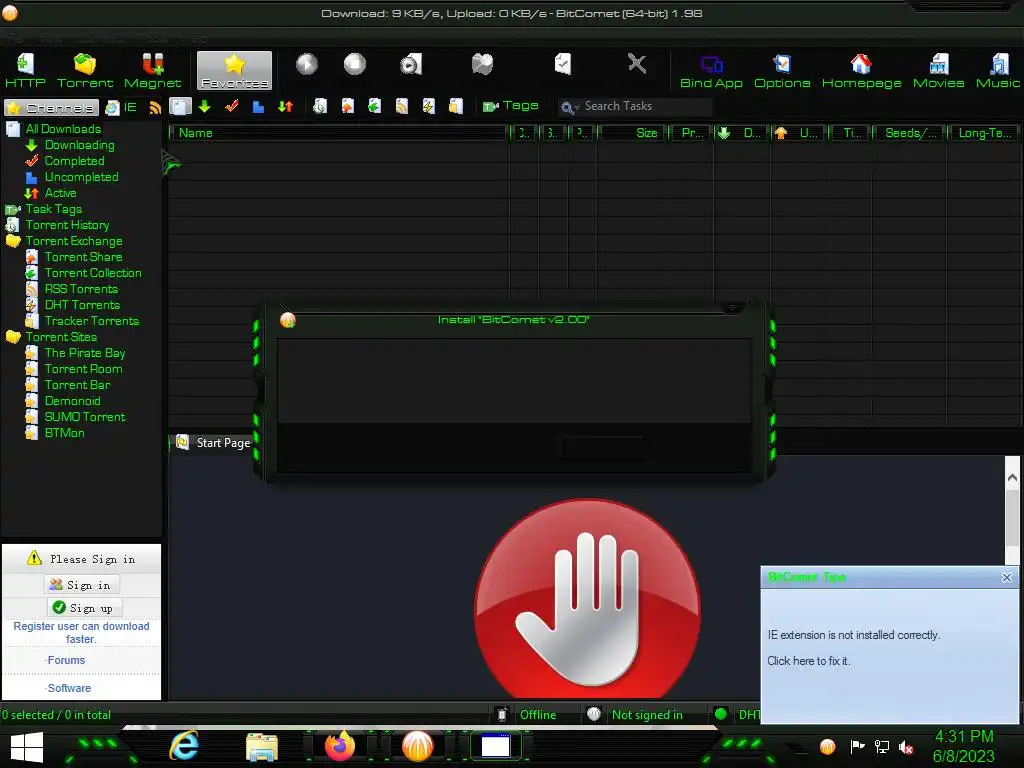The width and height of the screenshot is (1024, 768).
Task: Filter uncompleted tasks with blue icon
Action: click(x=258, y=106)
